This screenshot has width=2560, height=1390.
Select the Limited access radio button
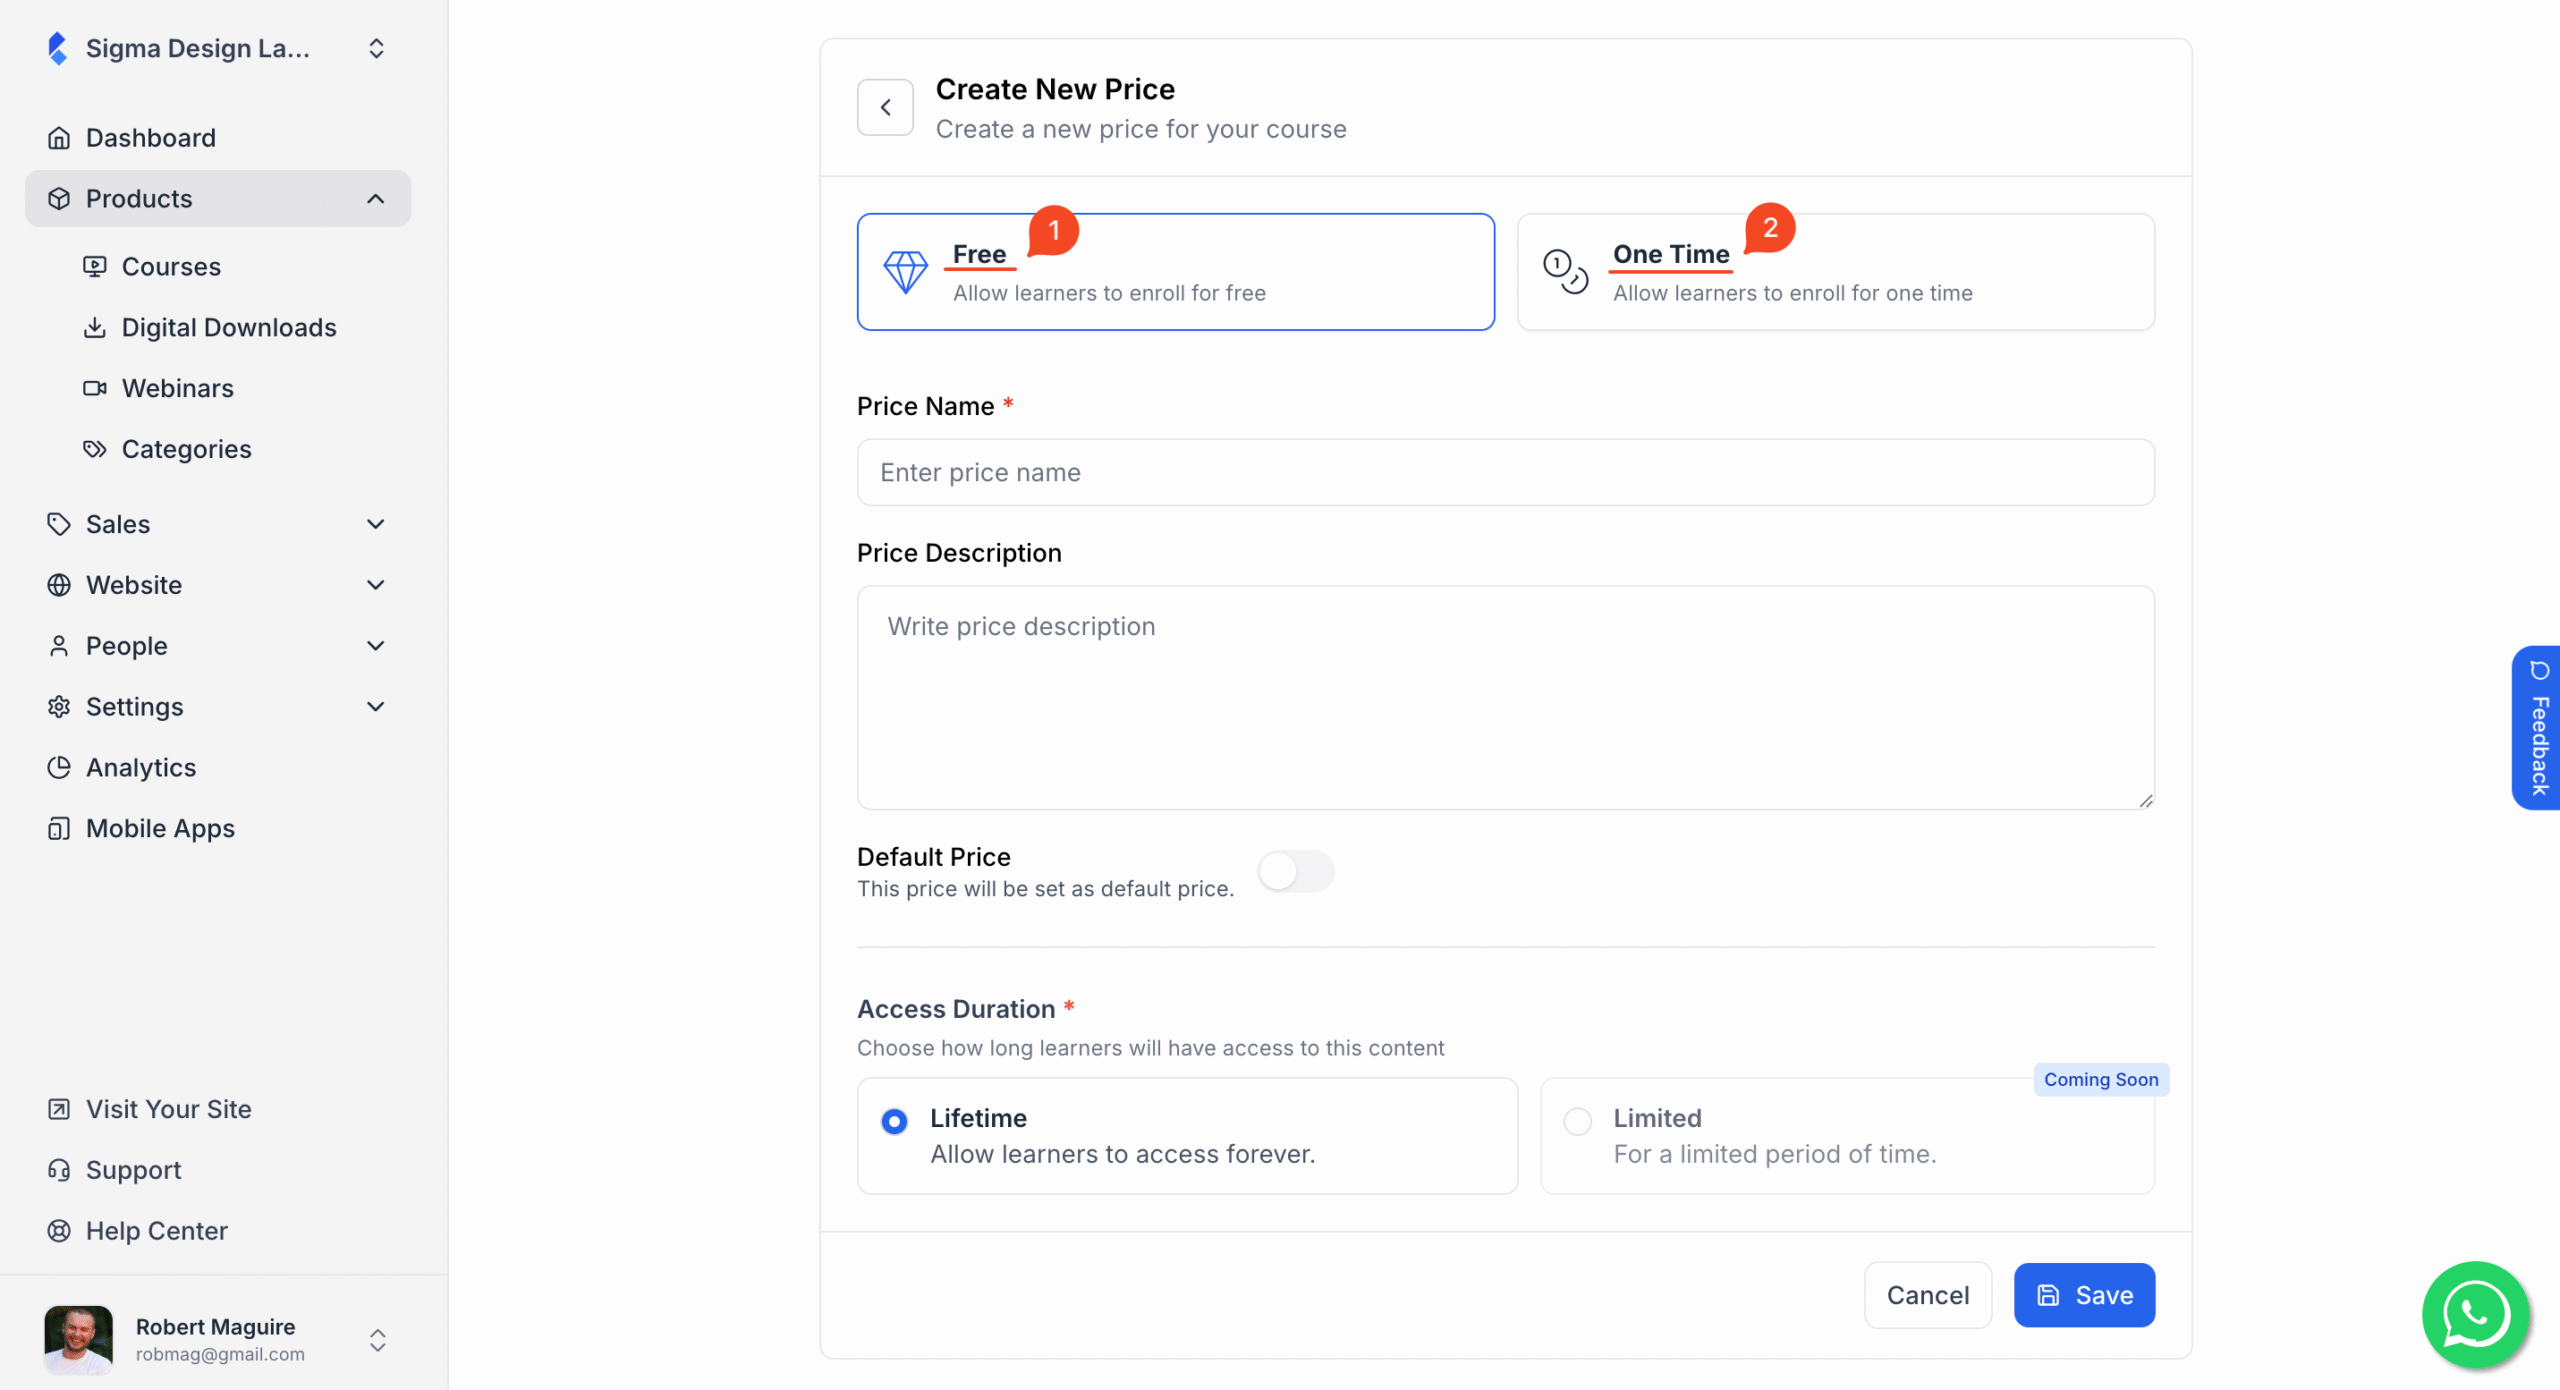[x=1578, y=1121]
